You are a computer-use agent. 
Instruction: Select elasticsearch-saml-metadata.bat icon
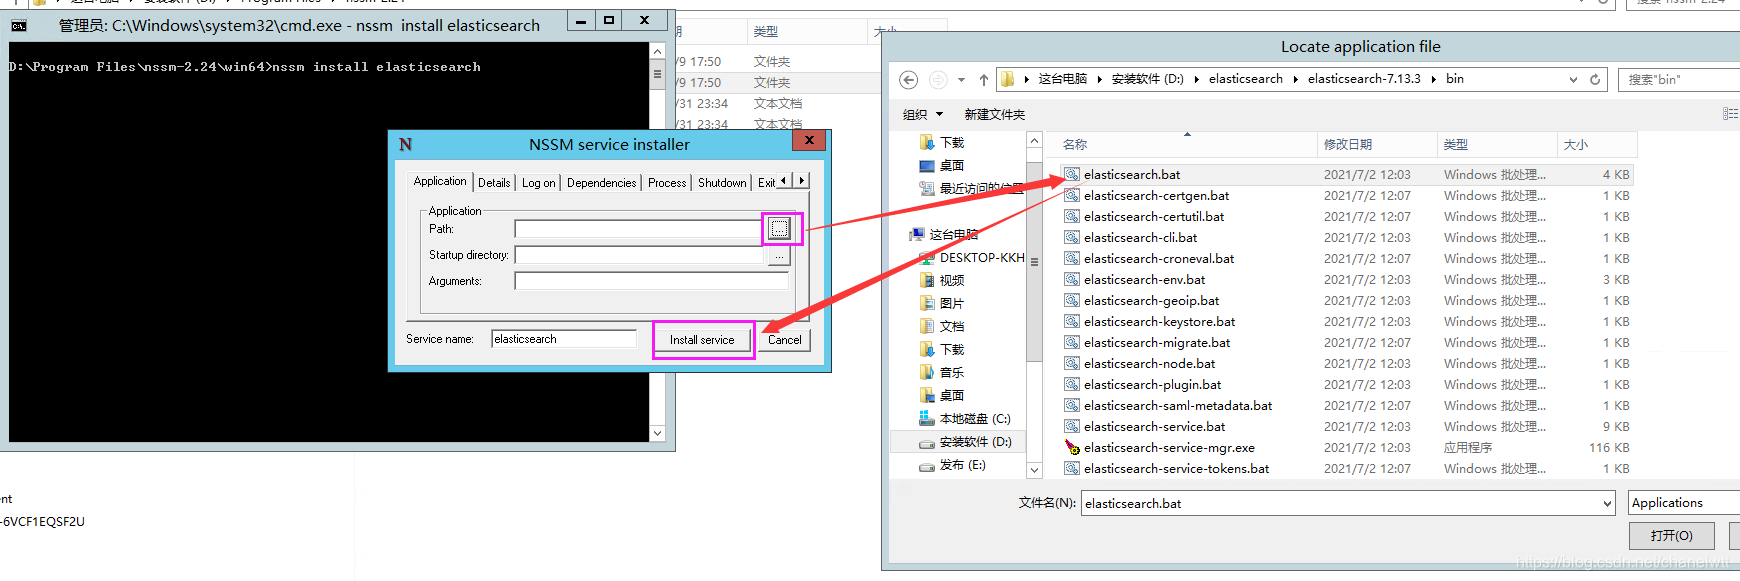(1071, 405)
